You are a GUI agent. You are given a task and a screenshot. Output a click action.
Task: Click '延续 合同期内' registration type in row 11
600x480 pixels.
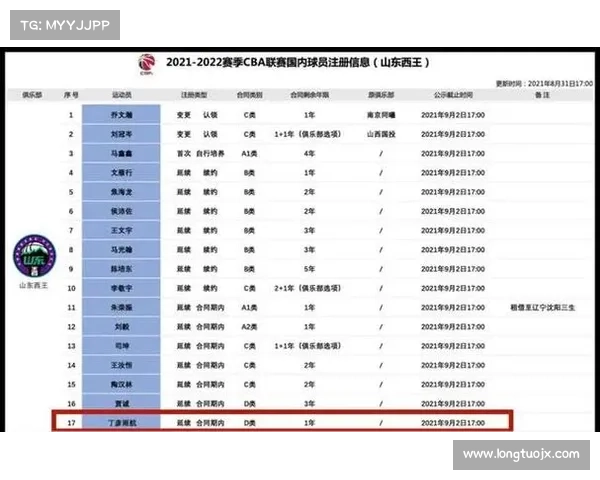tap(201, 307)
